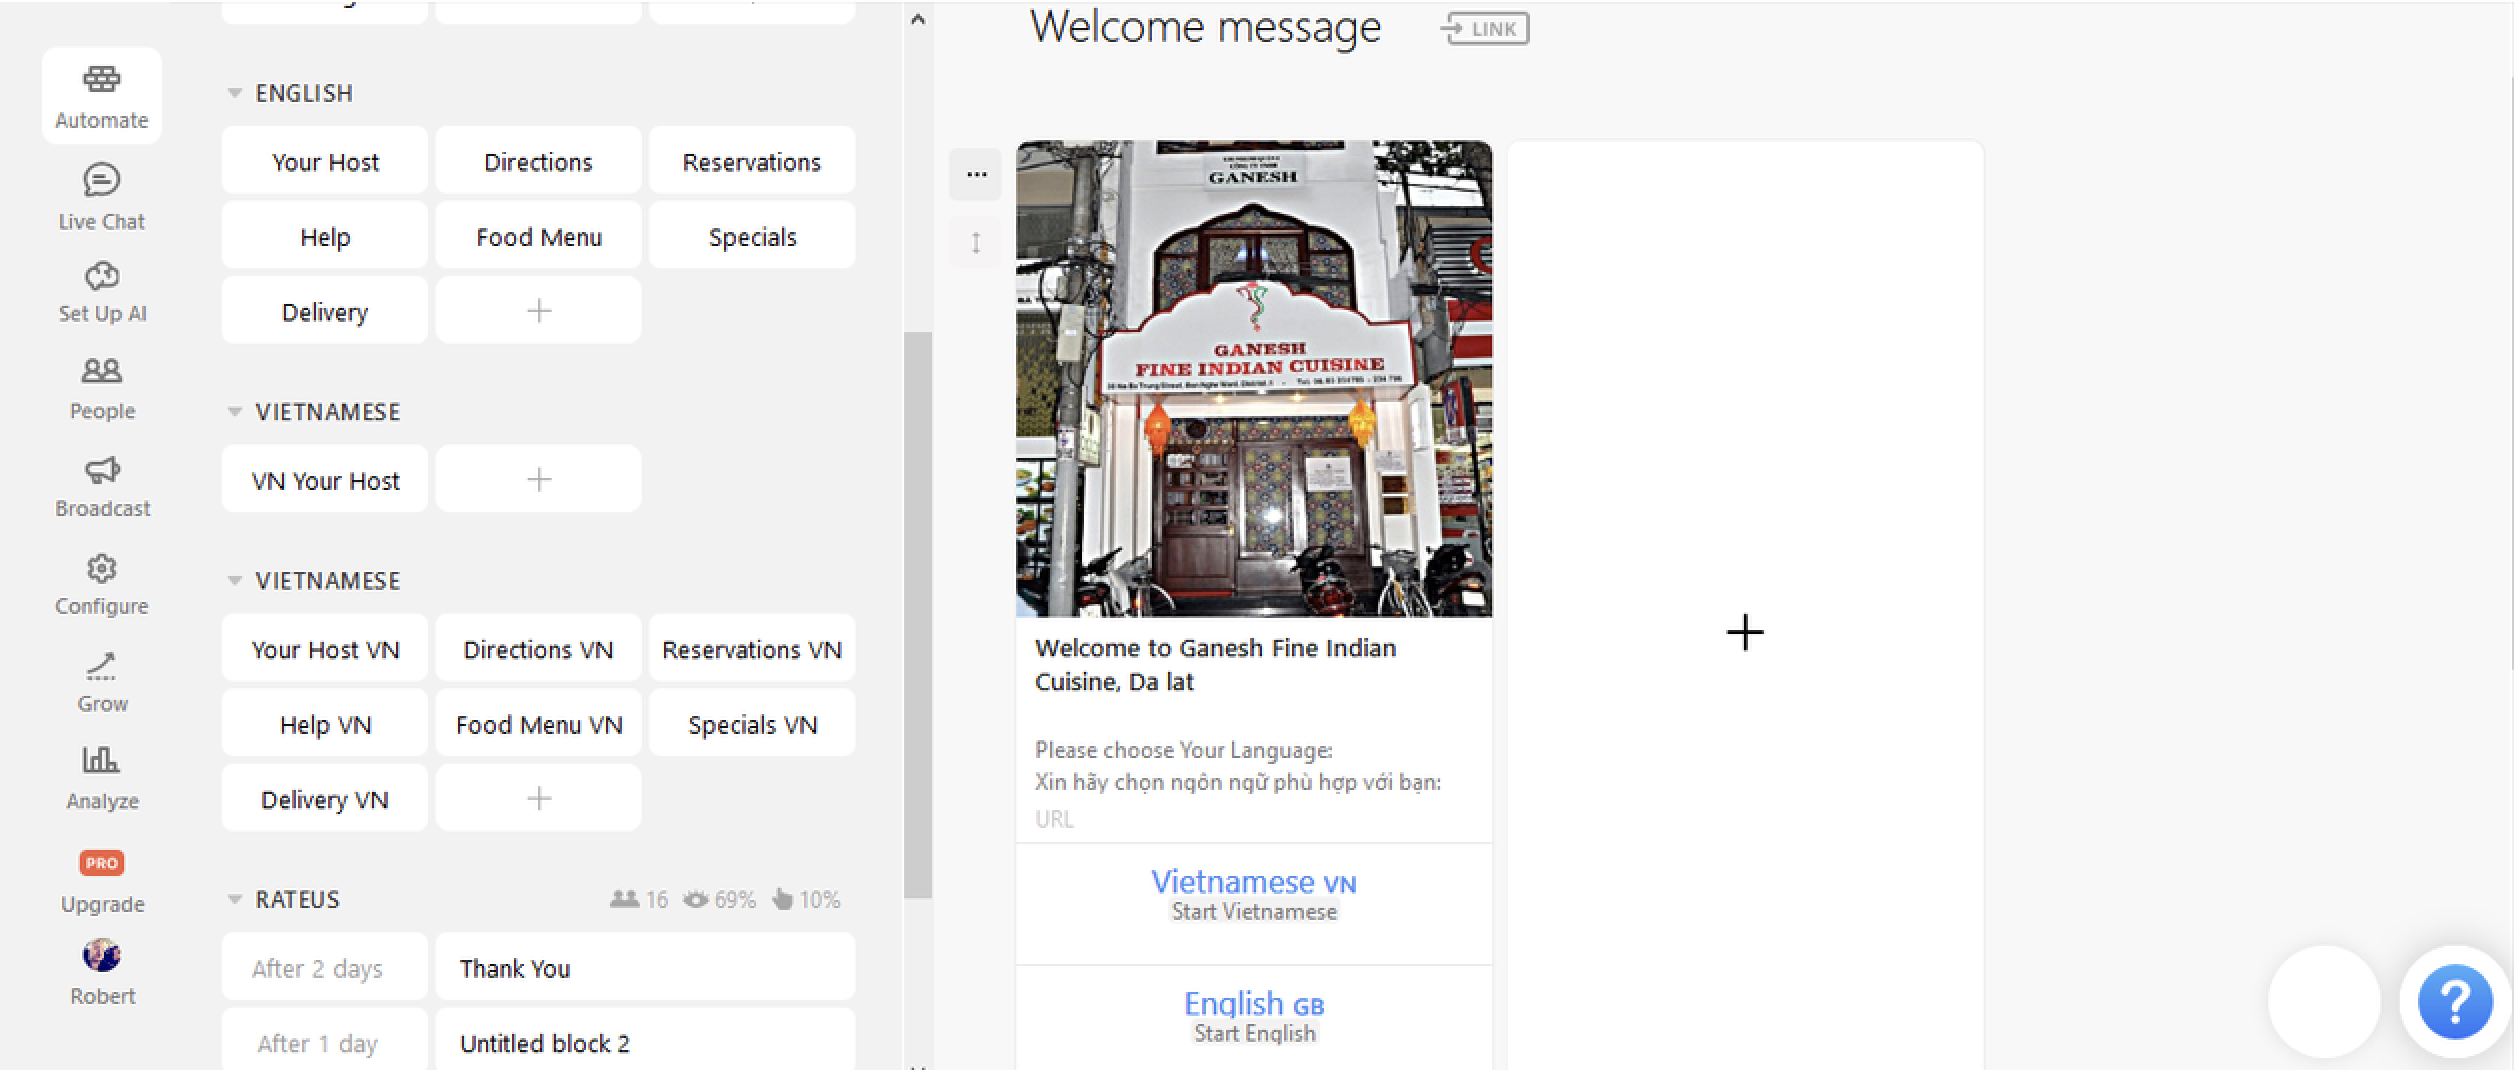Open the Configure settings
Screen dimensions: 2514x1070
point(101,585)
